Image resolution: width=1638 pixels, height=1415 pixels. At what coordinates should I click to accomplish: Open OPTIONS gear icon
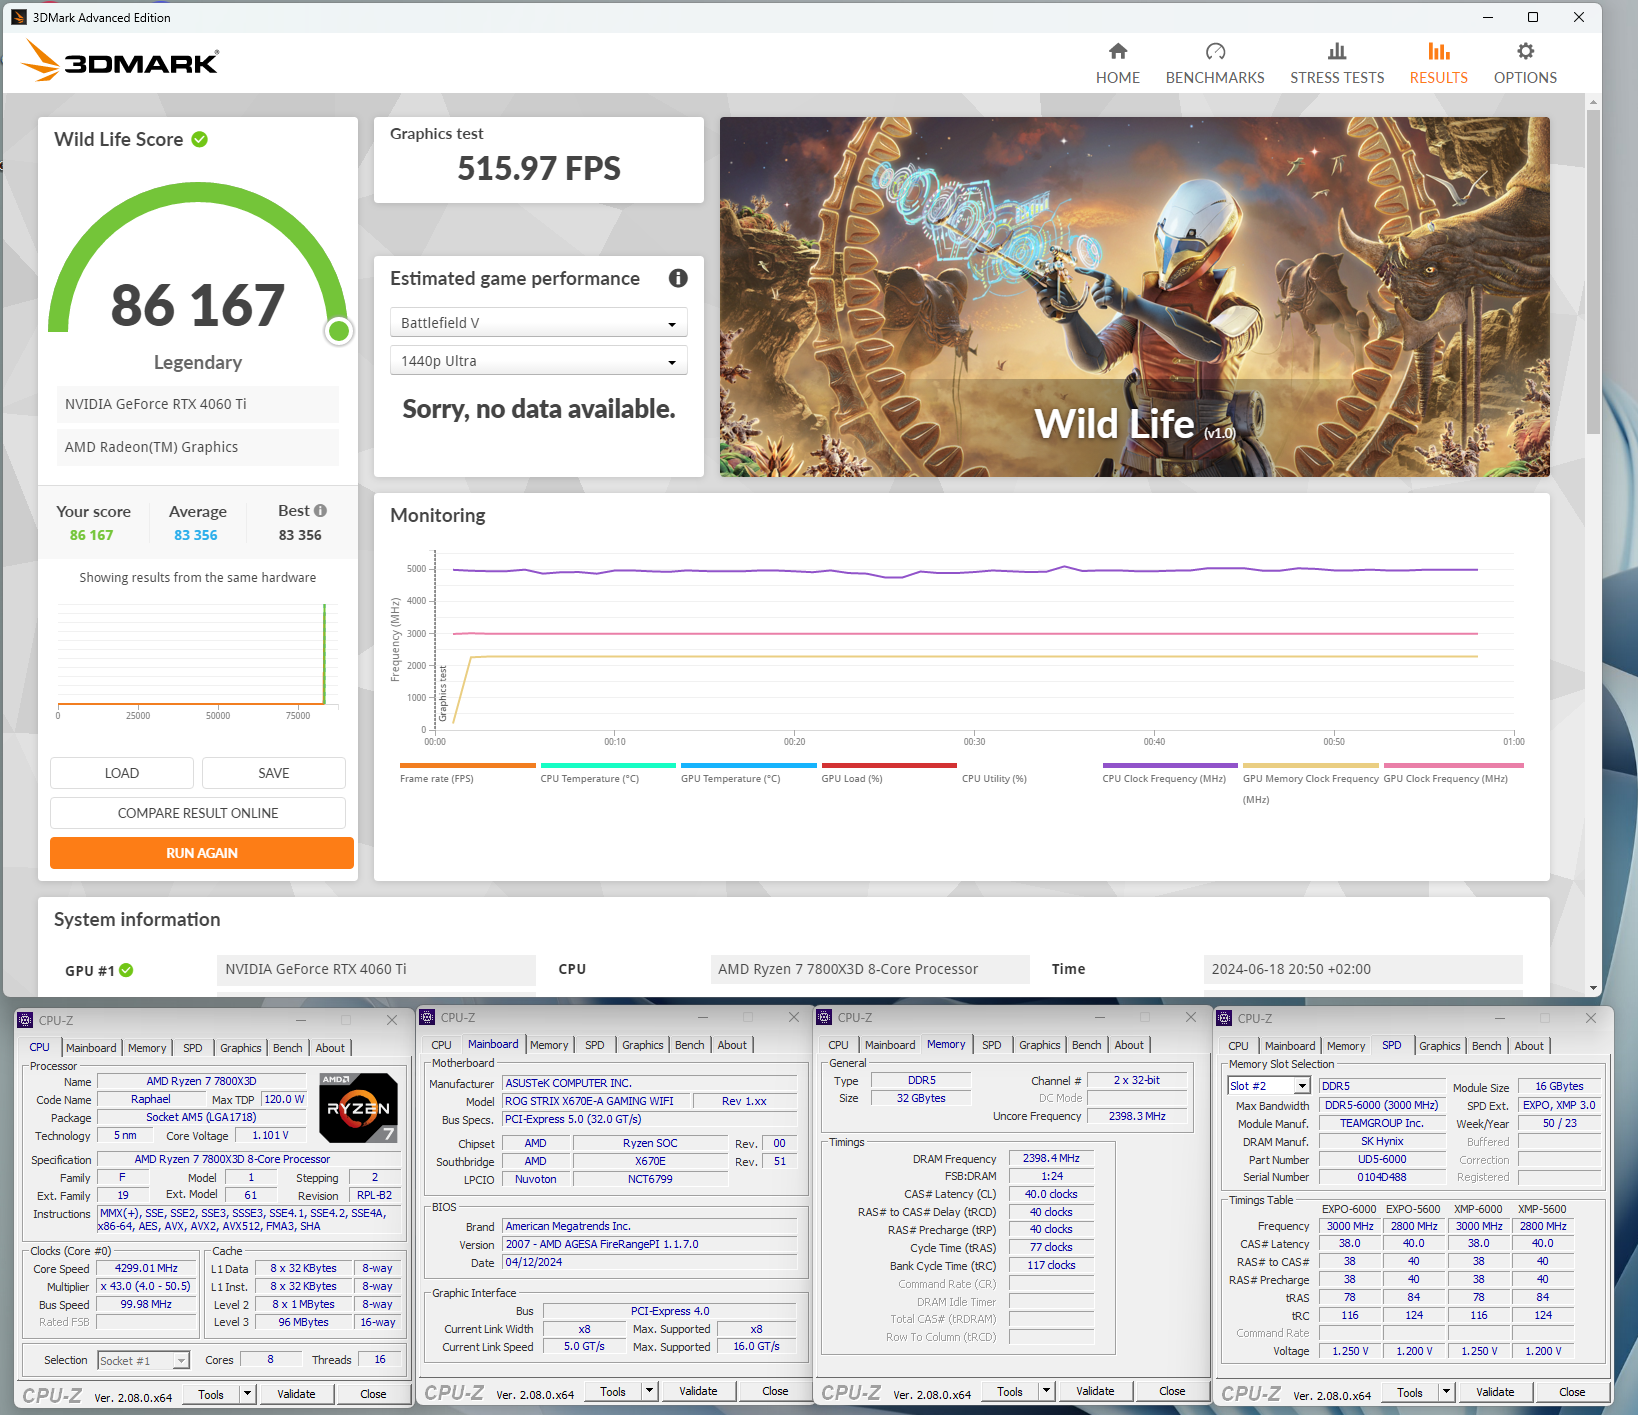(x=1525, y=51)
